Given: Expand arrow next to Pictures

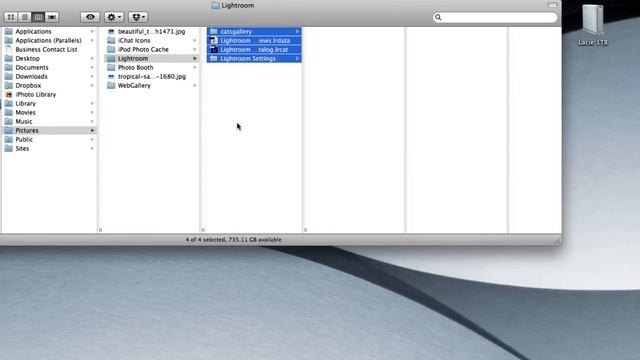Looking at the screenshot, I should click(x=93, y=130).
